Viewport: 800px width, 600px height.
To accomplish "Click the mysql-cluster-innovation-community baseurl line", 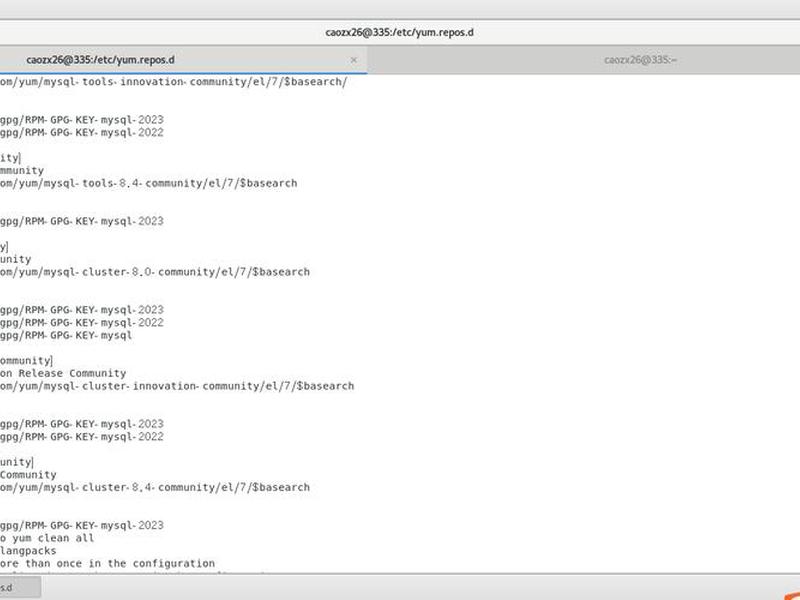I will pos(177,386).
